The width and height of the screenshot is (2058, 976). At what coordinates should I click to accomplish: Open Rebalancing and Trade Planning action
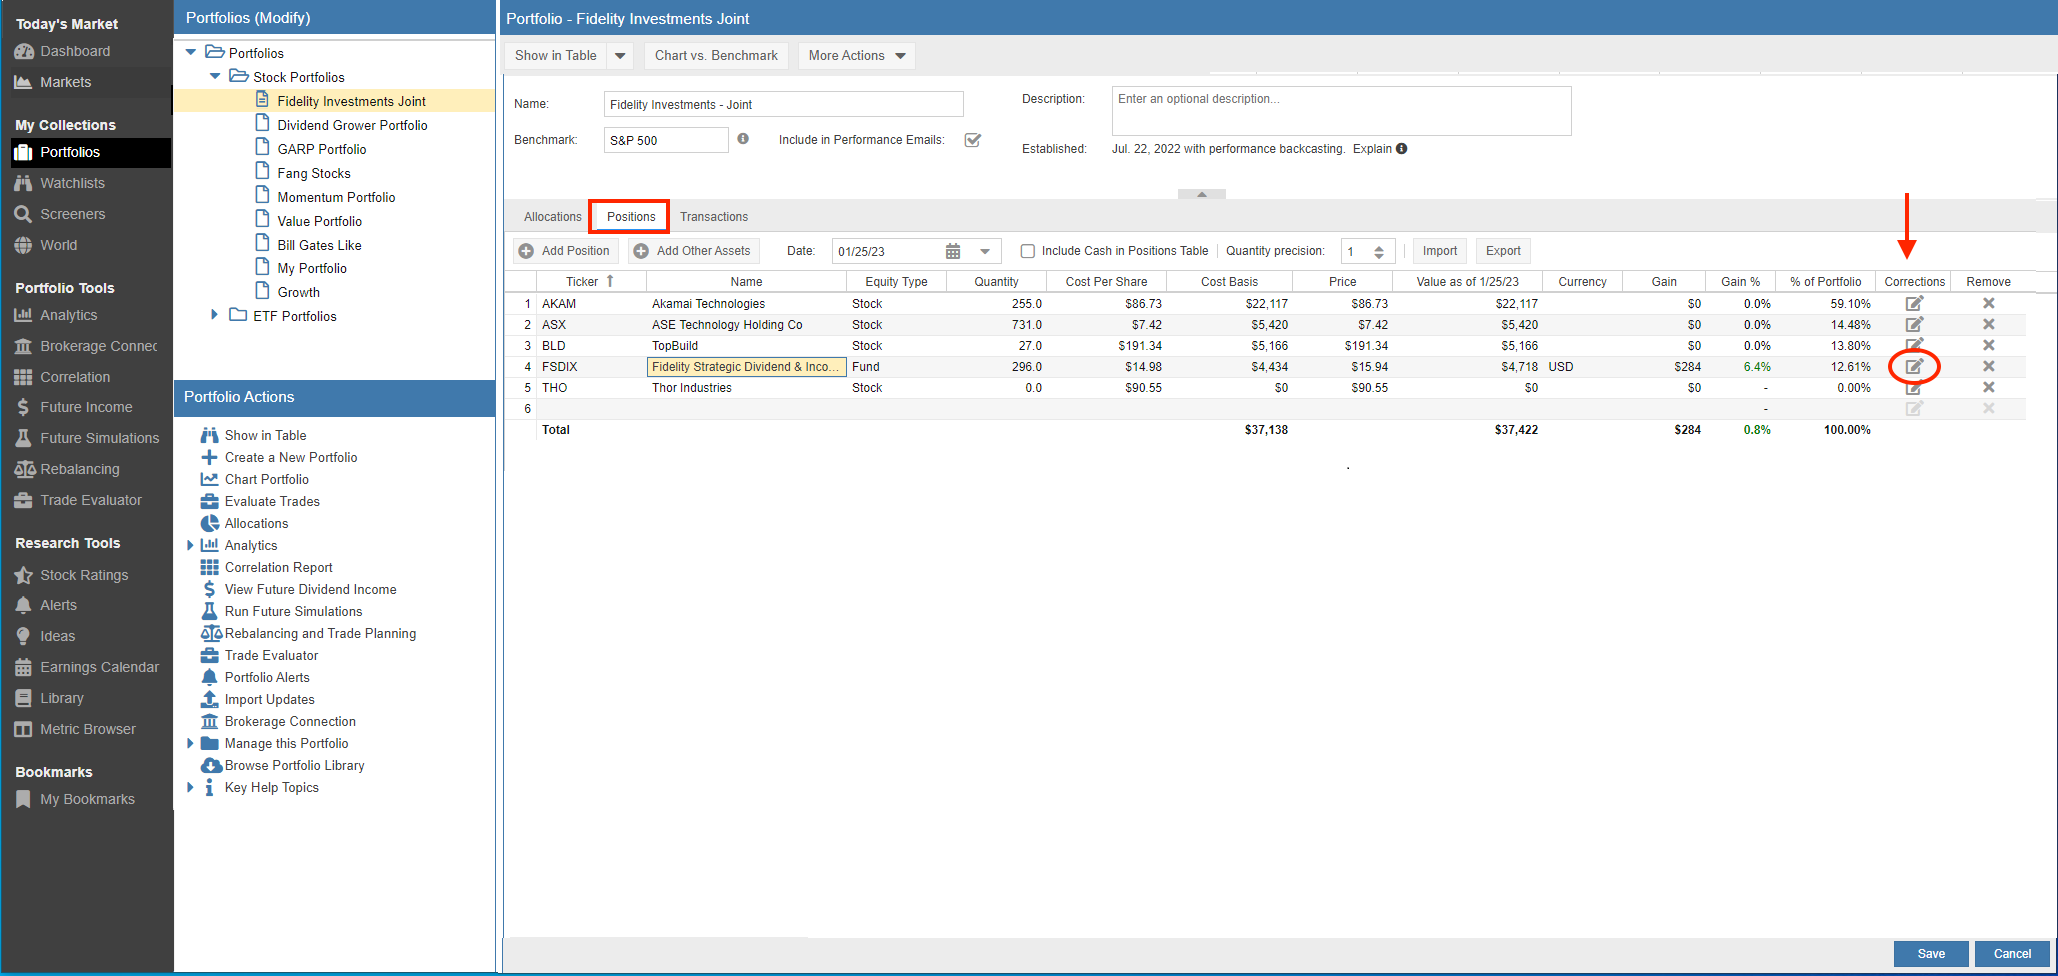tap(320, 633)
